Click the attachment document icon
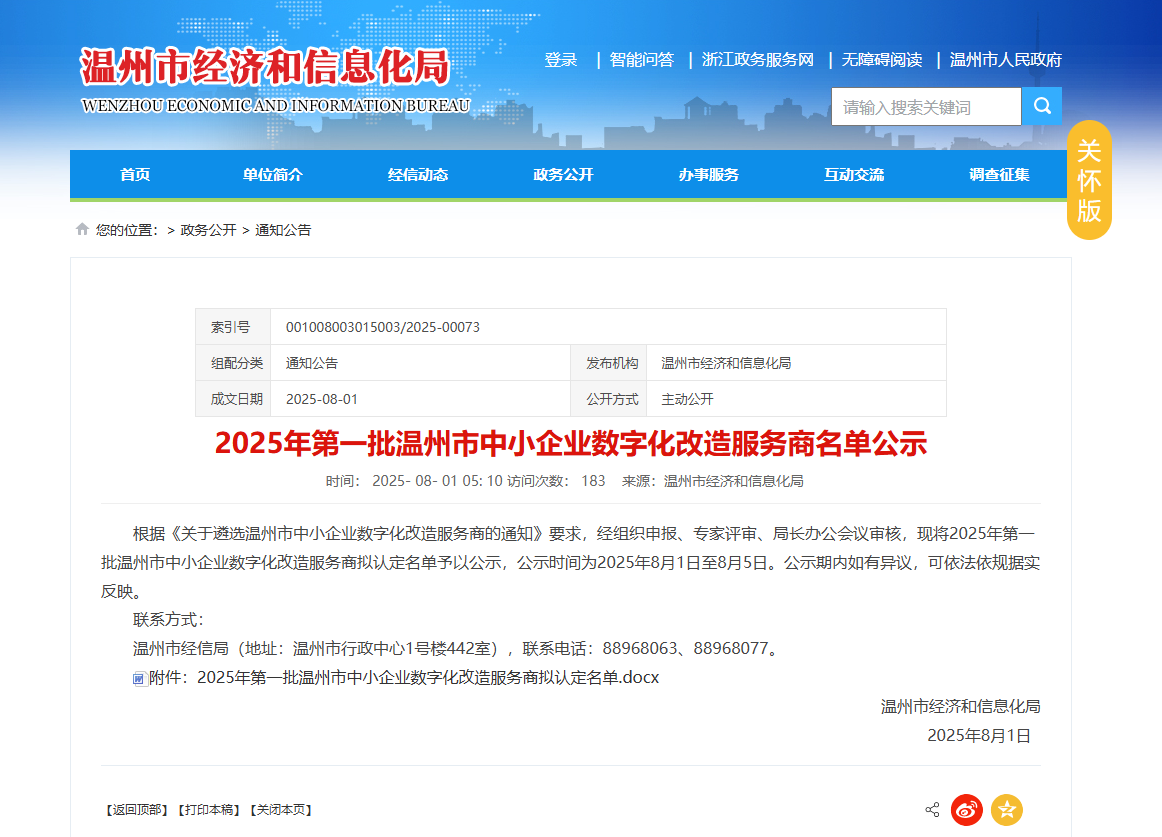Viewport: 1162px width, 837px height. point(139,677)
